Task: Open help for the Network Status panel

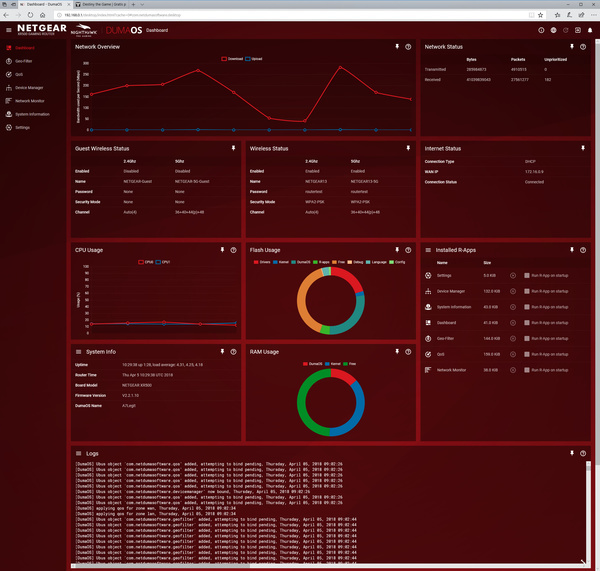Action: click(583, 47)
